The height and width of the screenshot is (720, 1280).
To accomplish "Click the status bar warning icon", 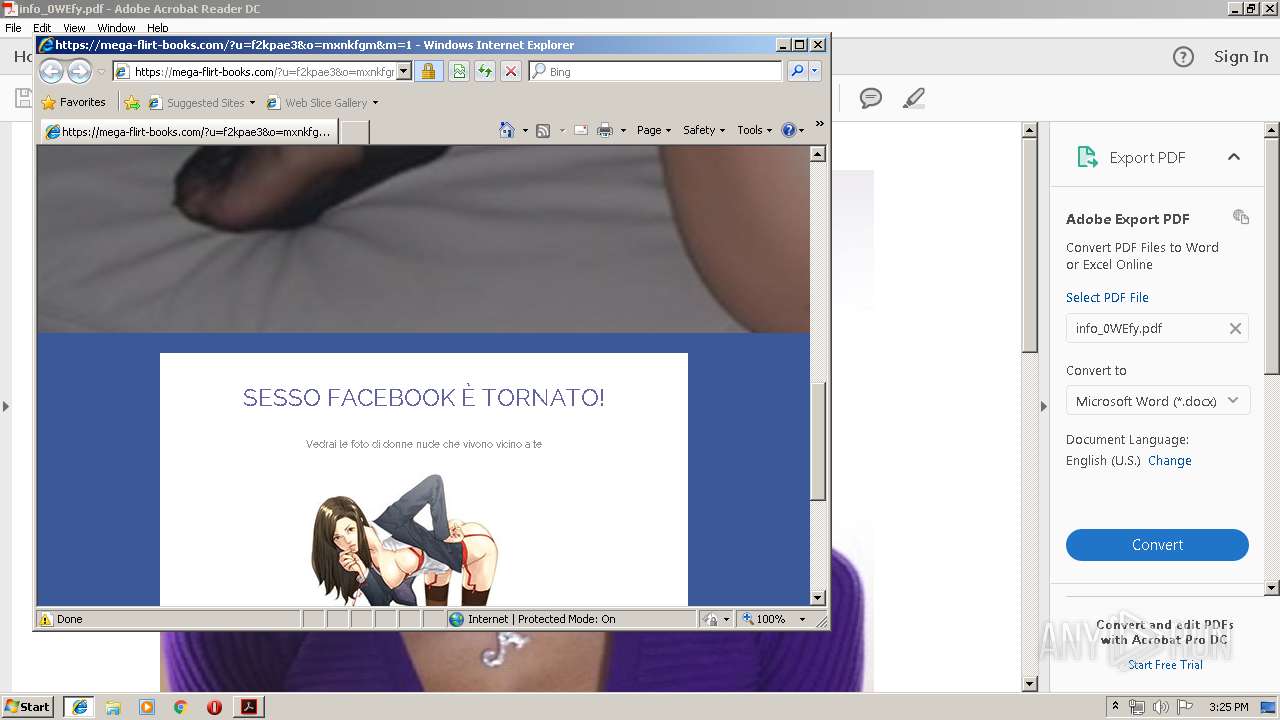I will [46, 619].
